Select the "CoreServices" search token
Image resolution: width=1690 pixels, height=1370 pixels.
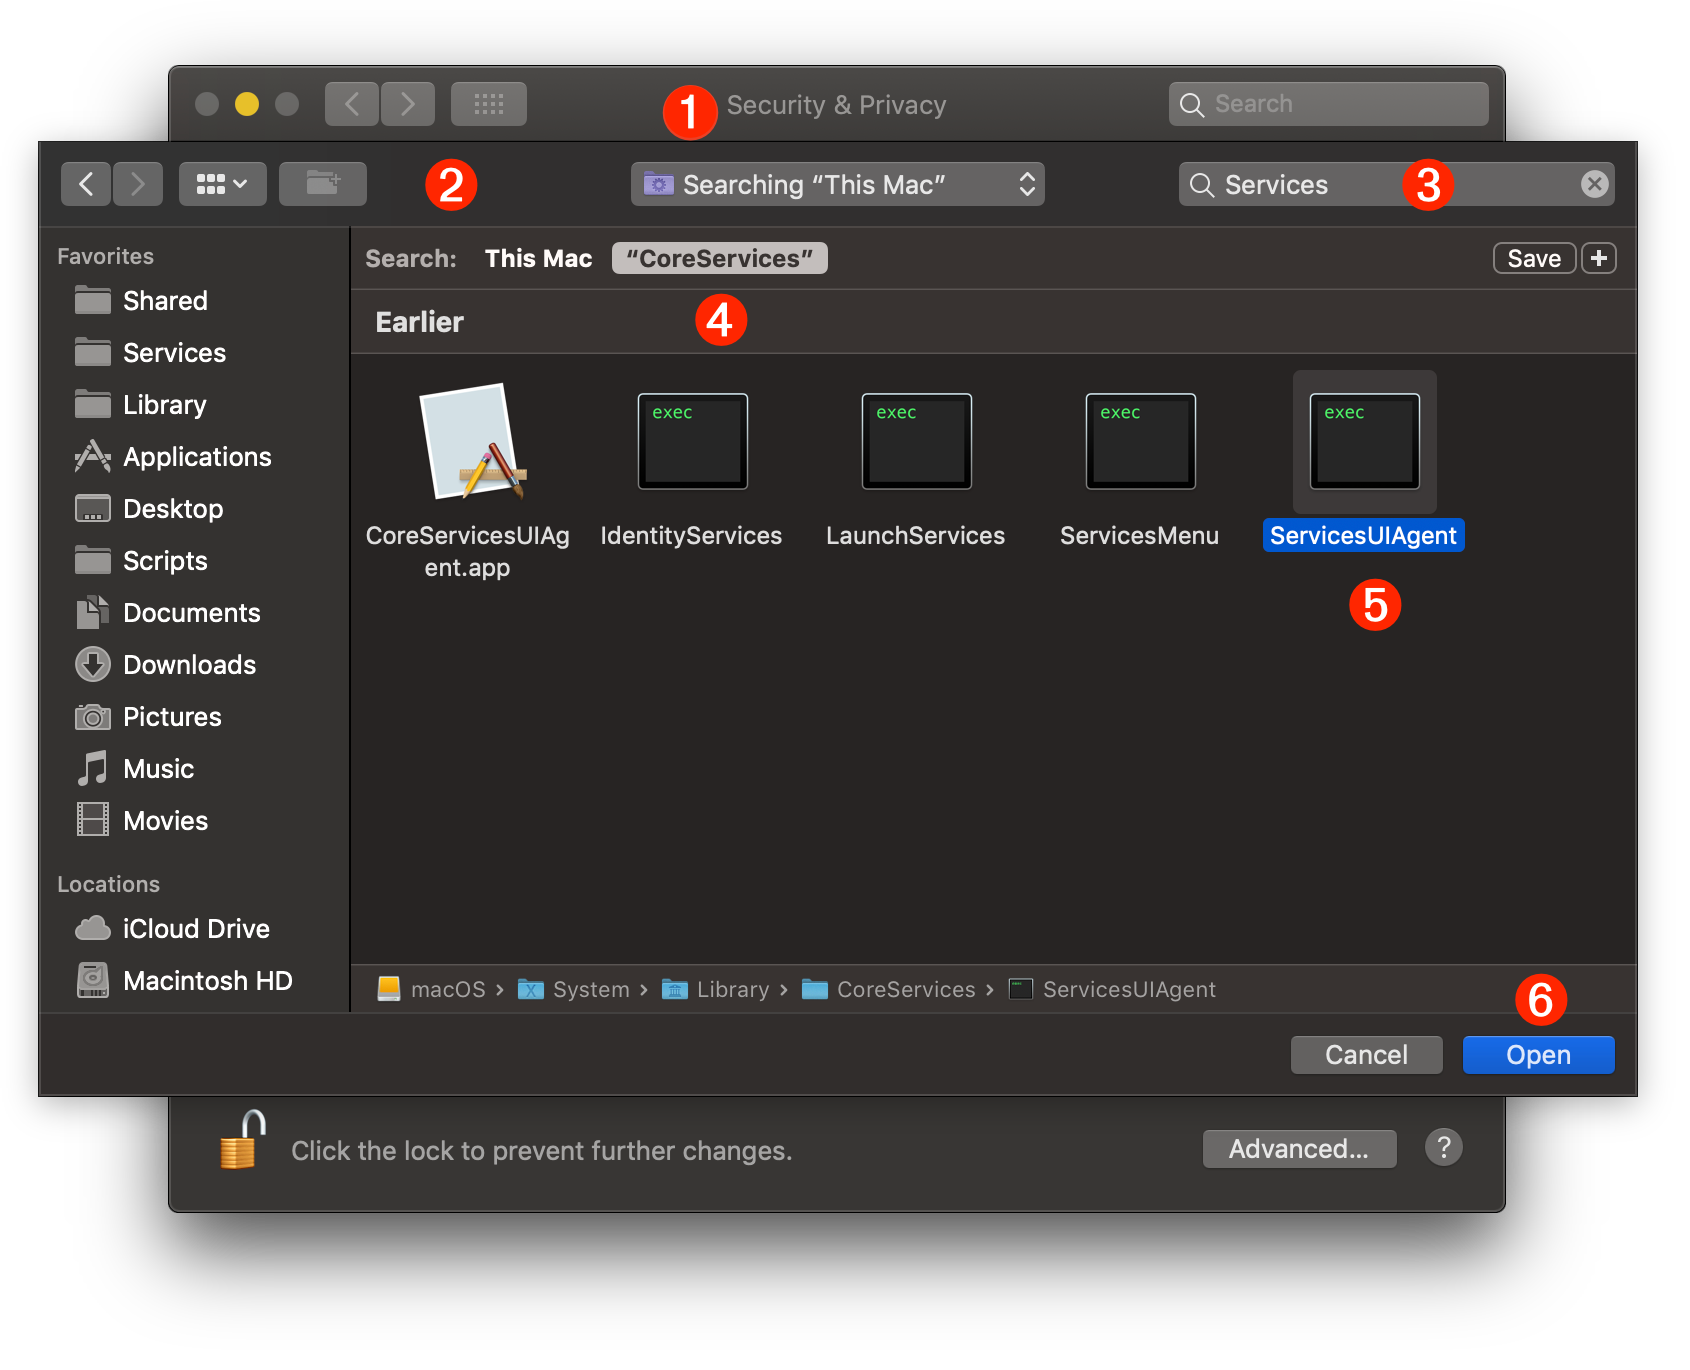pyautogui.click(x=719, y=258)
